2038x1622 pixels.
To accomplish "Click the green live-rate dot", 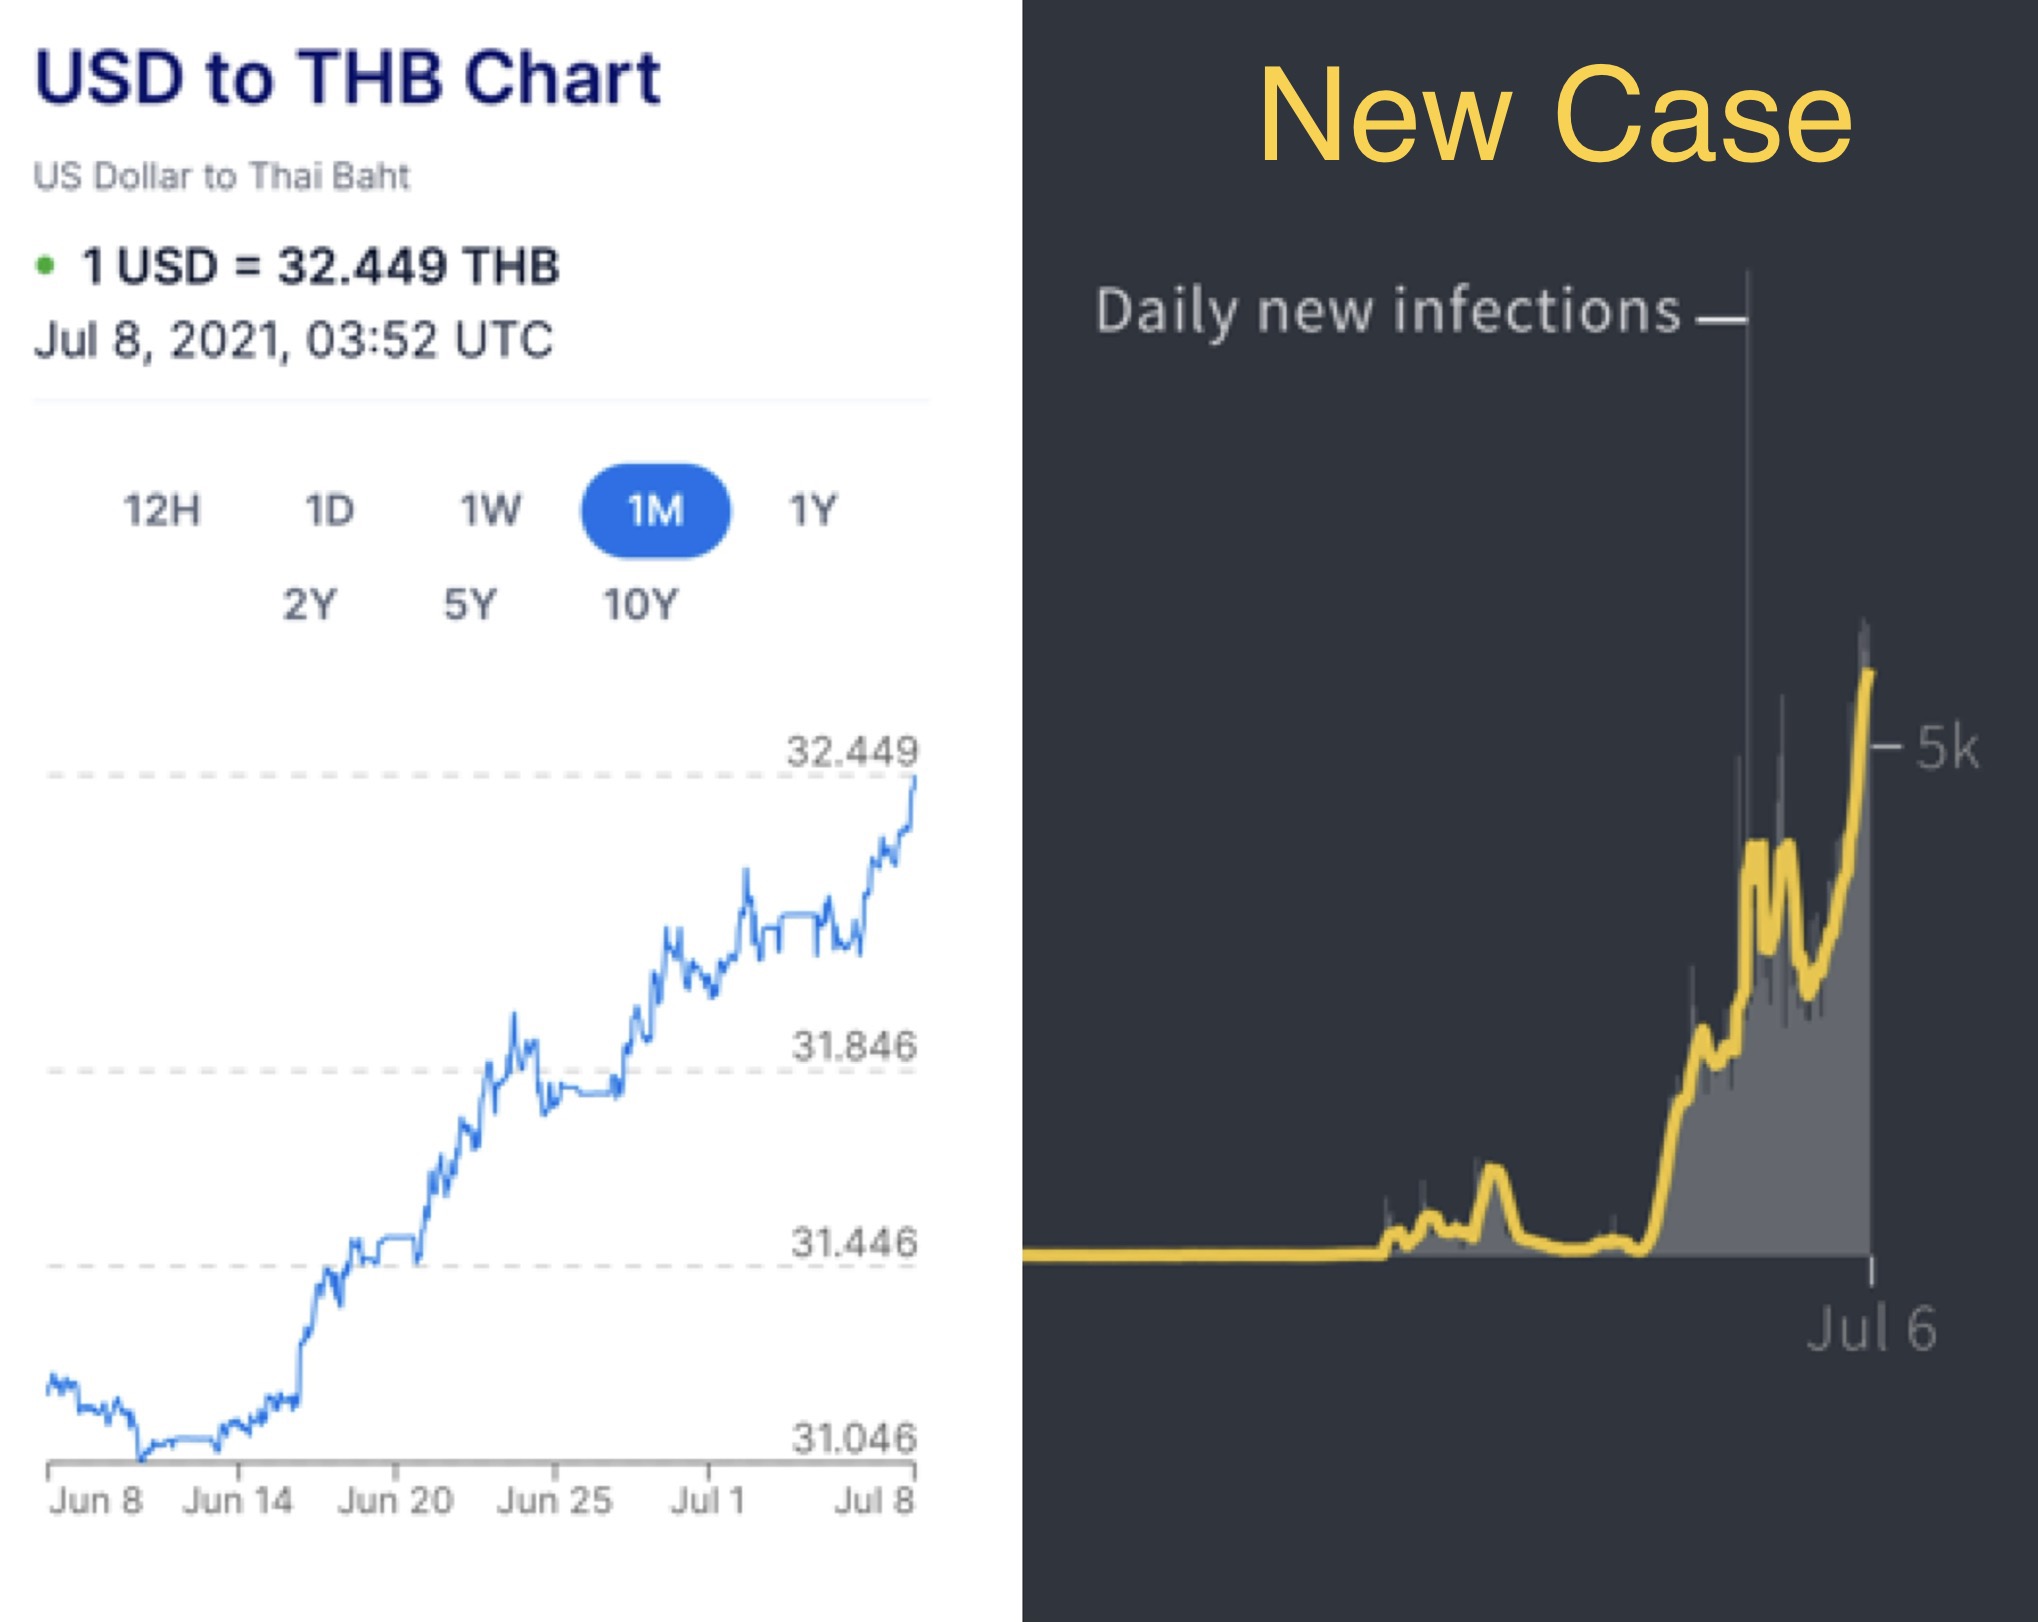I will 45,266.
